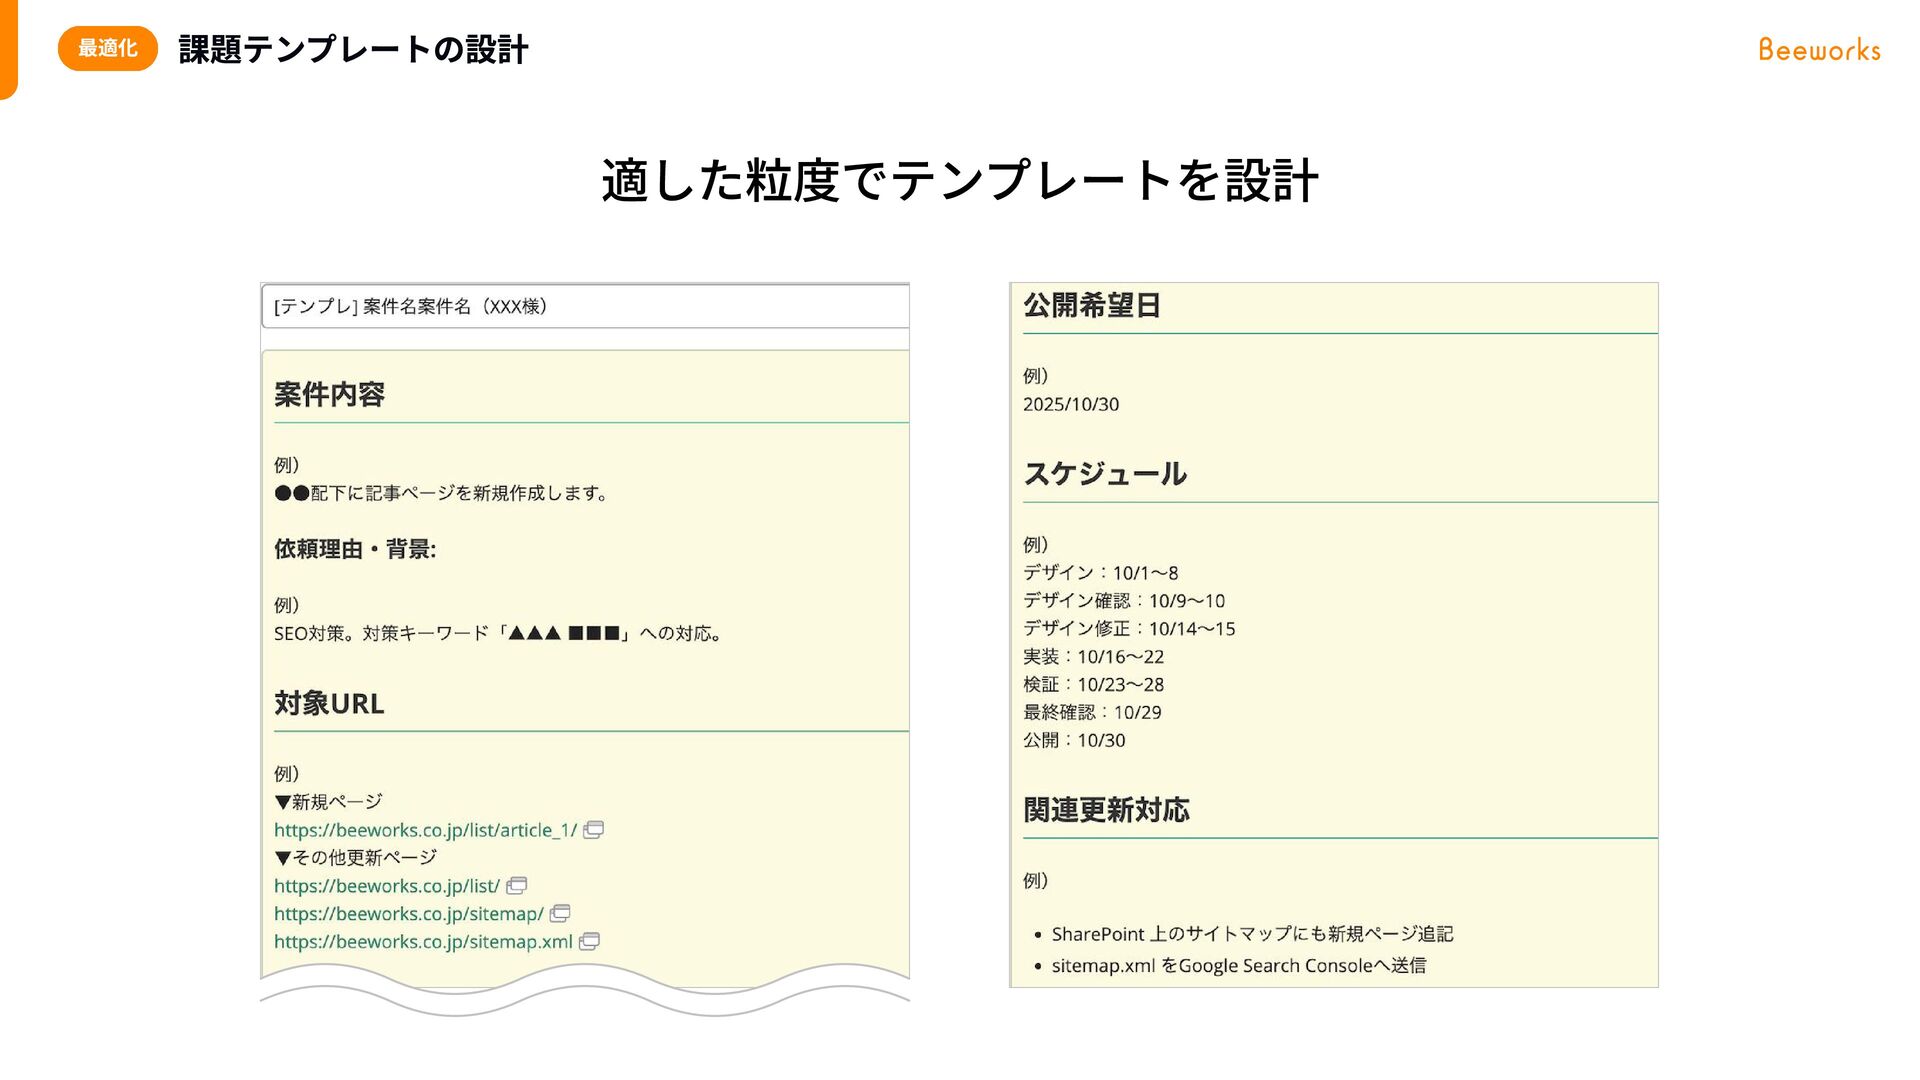The width and height of the screenshot is (1920, 1080).
Task: Click the 案件内容 section heading
Action: coord(329,395)
